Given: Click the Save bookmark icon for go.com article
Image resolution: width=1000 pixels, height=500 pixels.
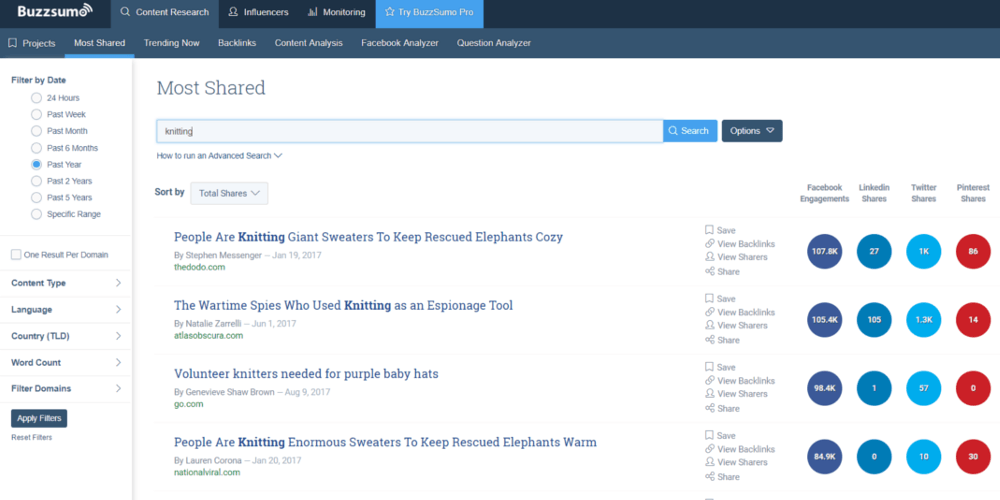Looking at the screenshot, I should (709, 367).
